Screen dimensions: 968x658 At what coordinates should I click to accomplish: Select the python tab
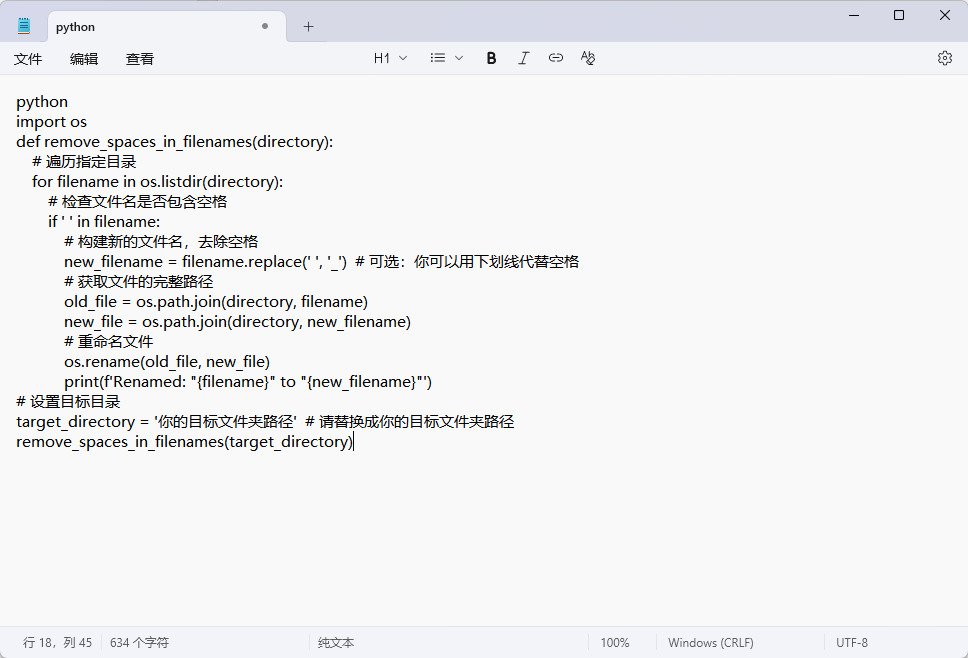click(x=150, y=27)
